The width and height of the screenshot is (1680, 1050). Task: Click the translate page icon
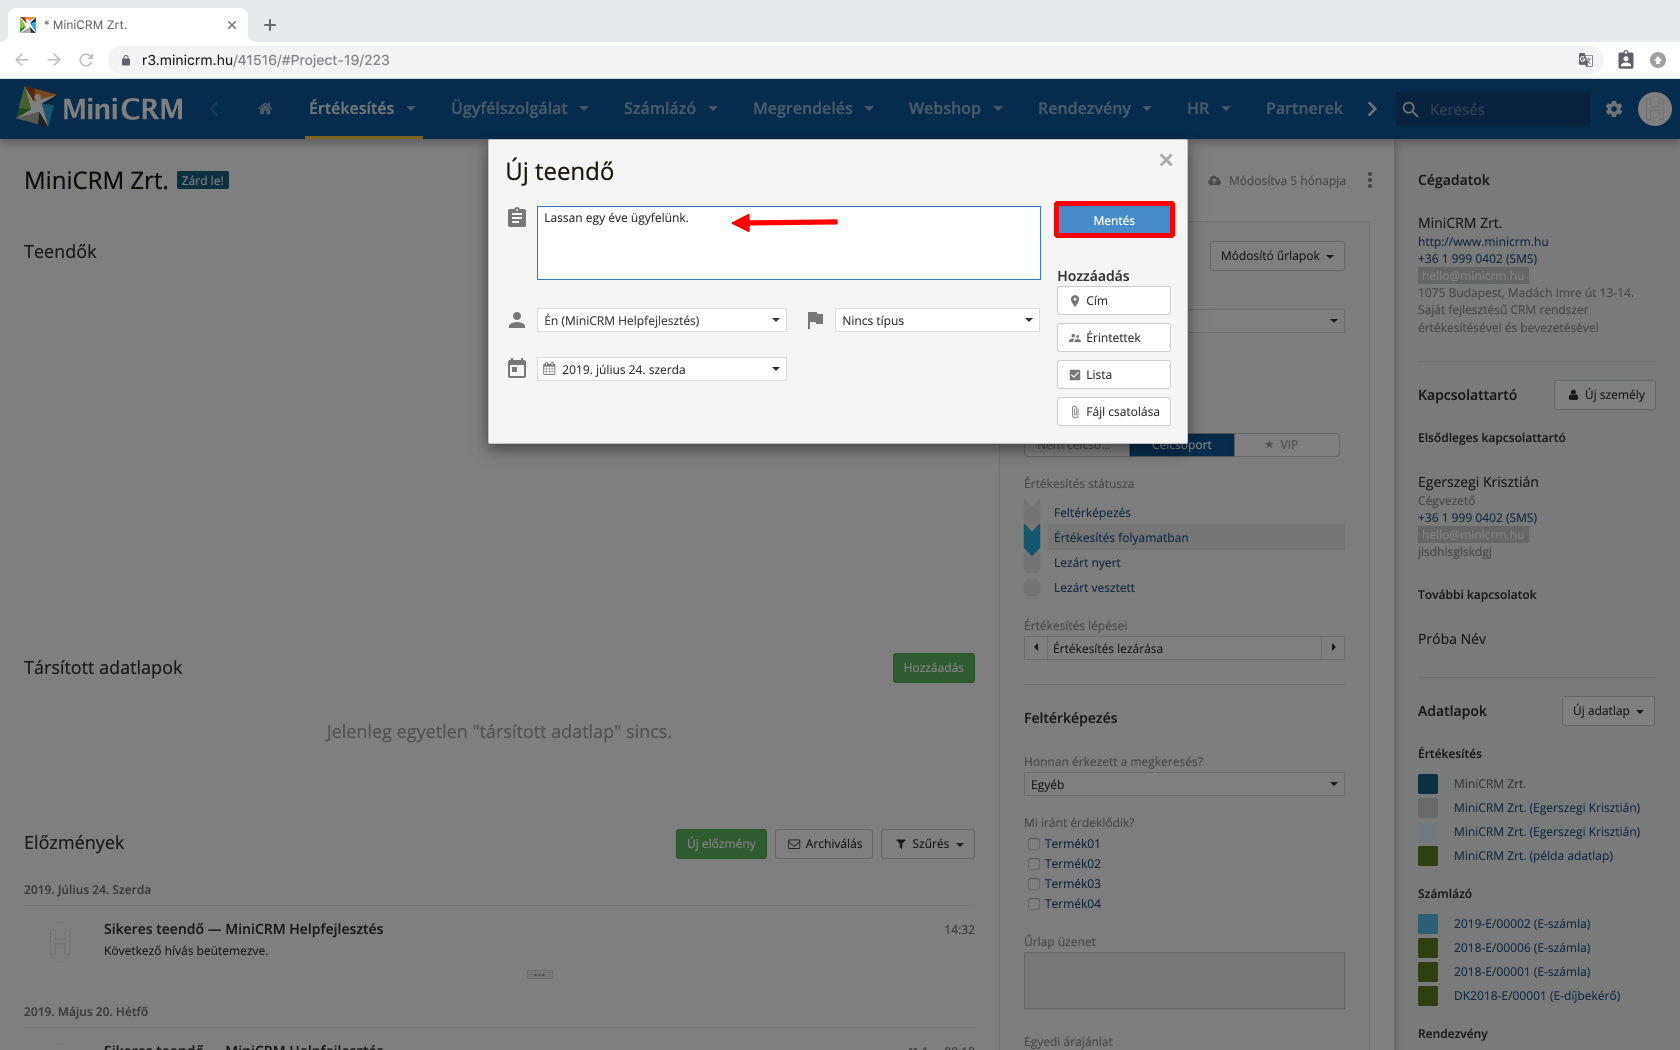point(1585,60)
